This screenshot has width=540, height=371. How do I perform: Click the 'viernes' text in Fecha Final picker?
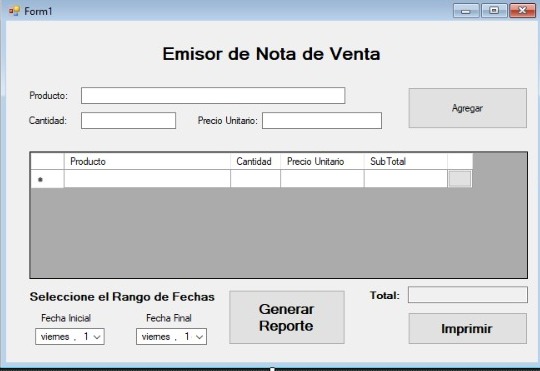click(x=156, y=337)
